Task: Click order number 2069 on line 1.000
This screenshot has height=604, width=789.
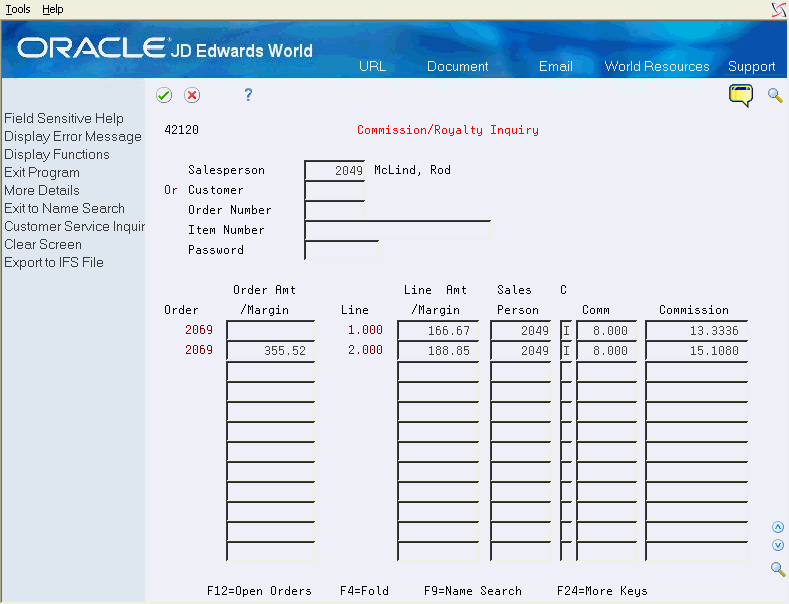Action: 199,330
